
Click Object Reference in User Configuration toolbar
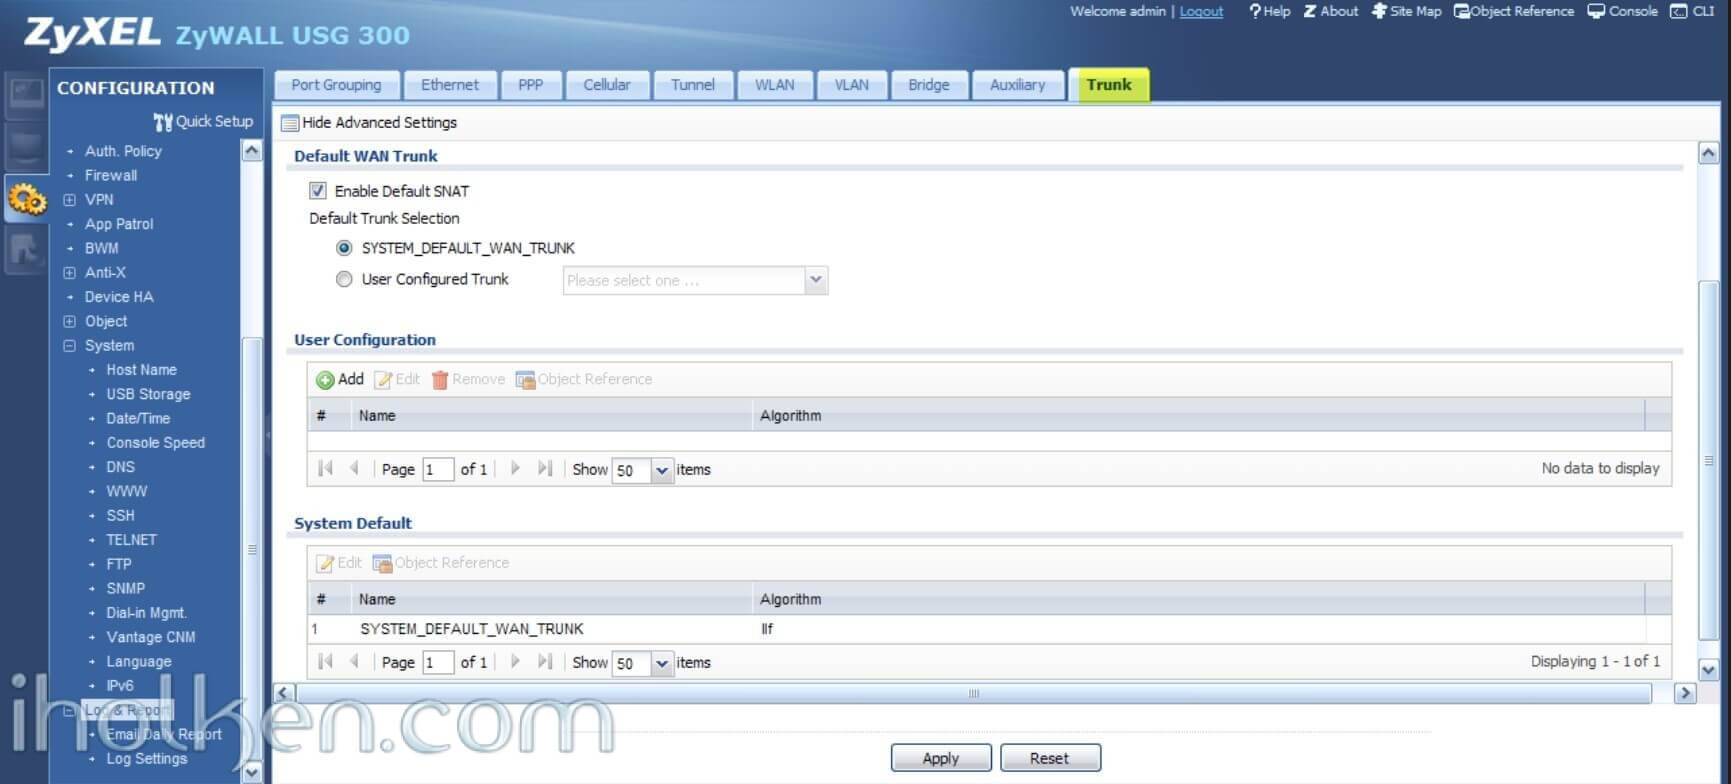tap(584, 379)
